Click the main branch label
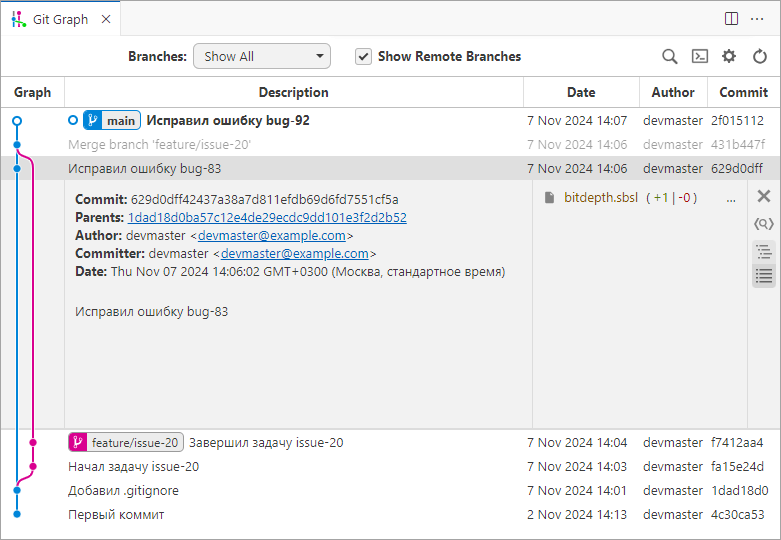 [x=112, y=120]
